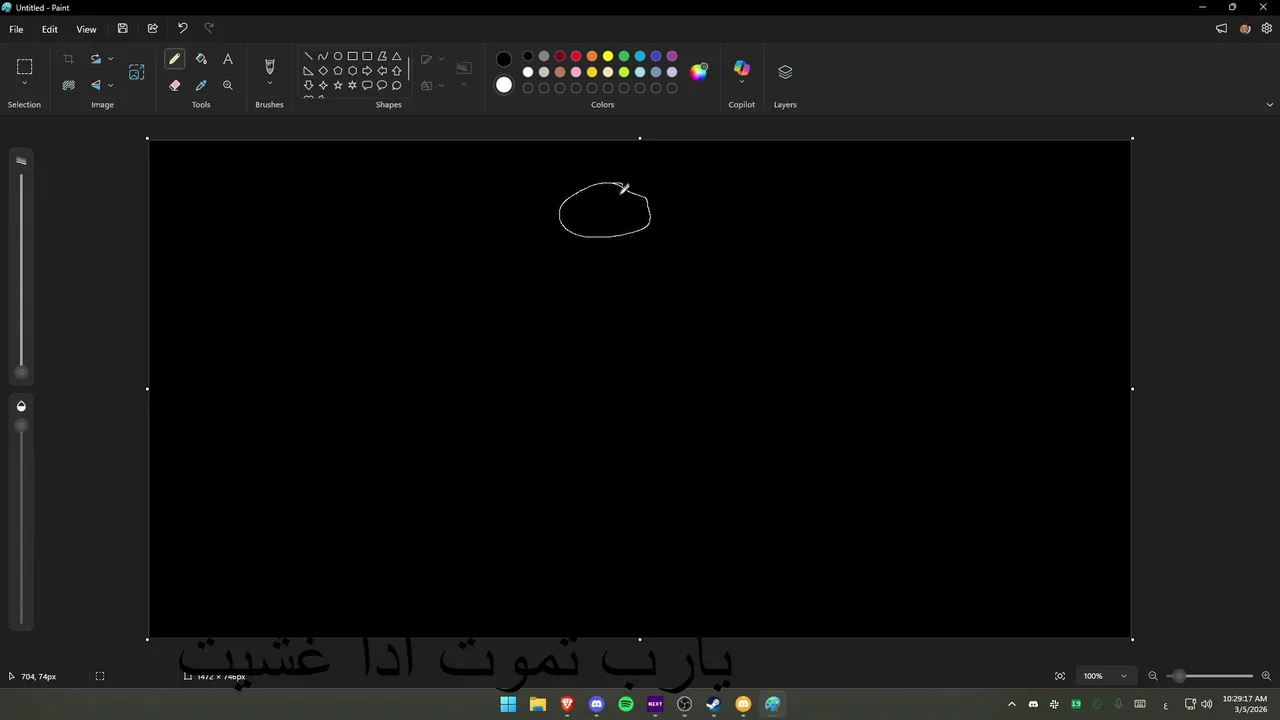Click the first empty custom color slot
The height and width of the screenshot is (720, 1280).
point(528,88)
